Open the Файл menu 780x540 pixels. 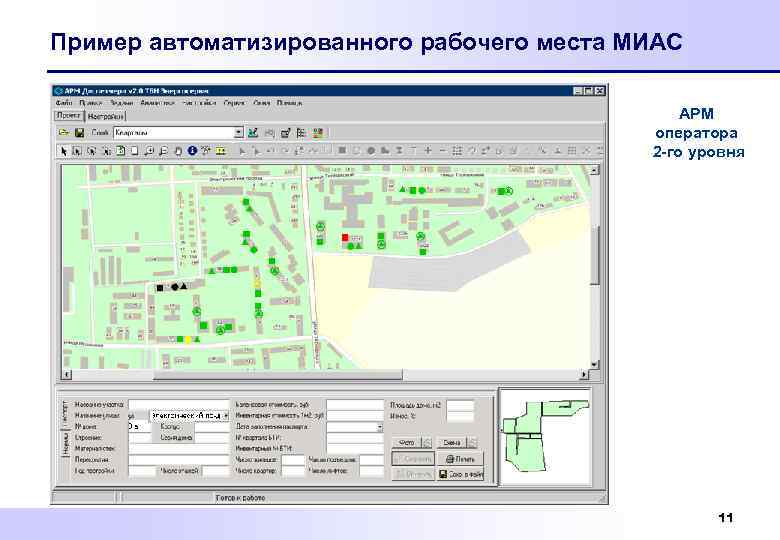64,103
